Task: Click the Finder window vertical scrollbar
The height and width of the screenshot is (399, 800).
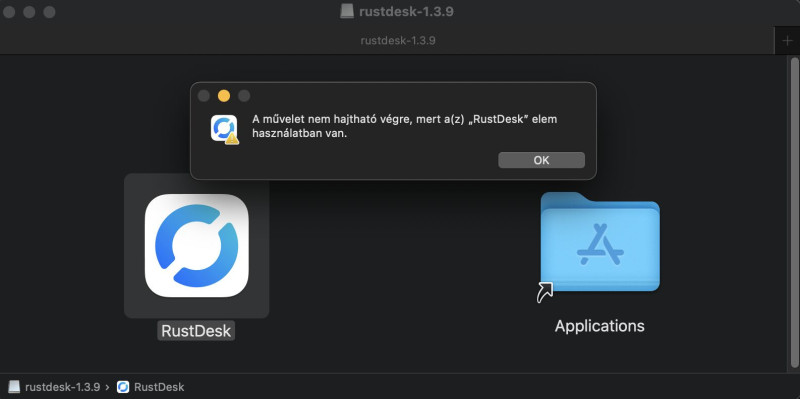Action: 794,213
